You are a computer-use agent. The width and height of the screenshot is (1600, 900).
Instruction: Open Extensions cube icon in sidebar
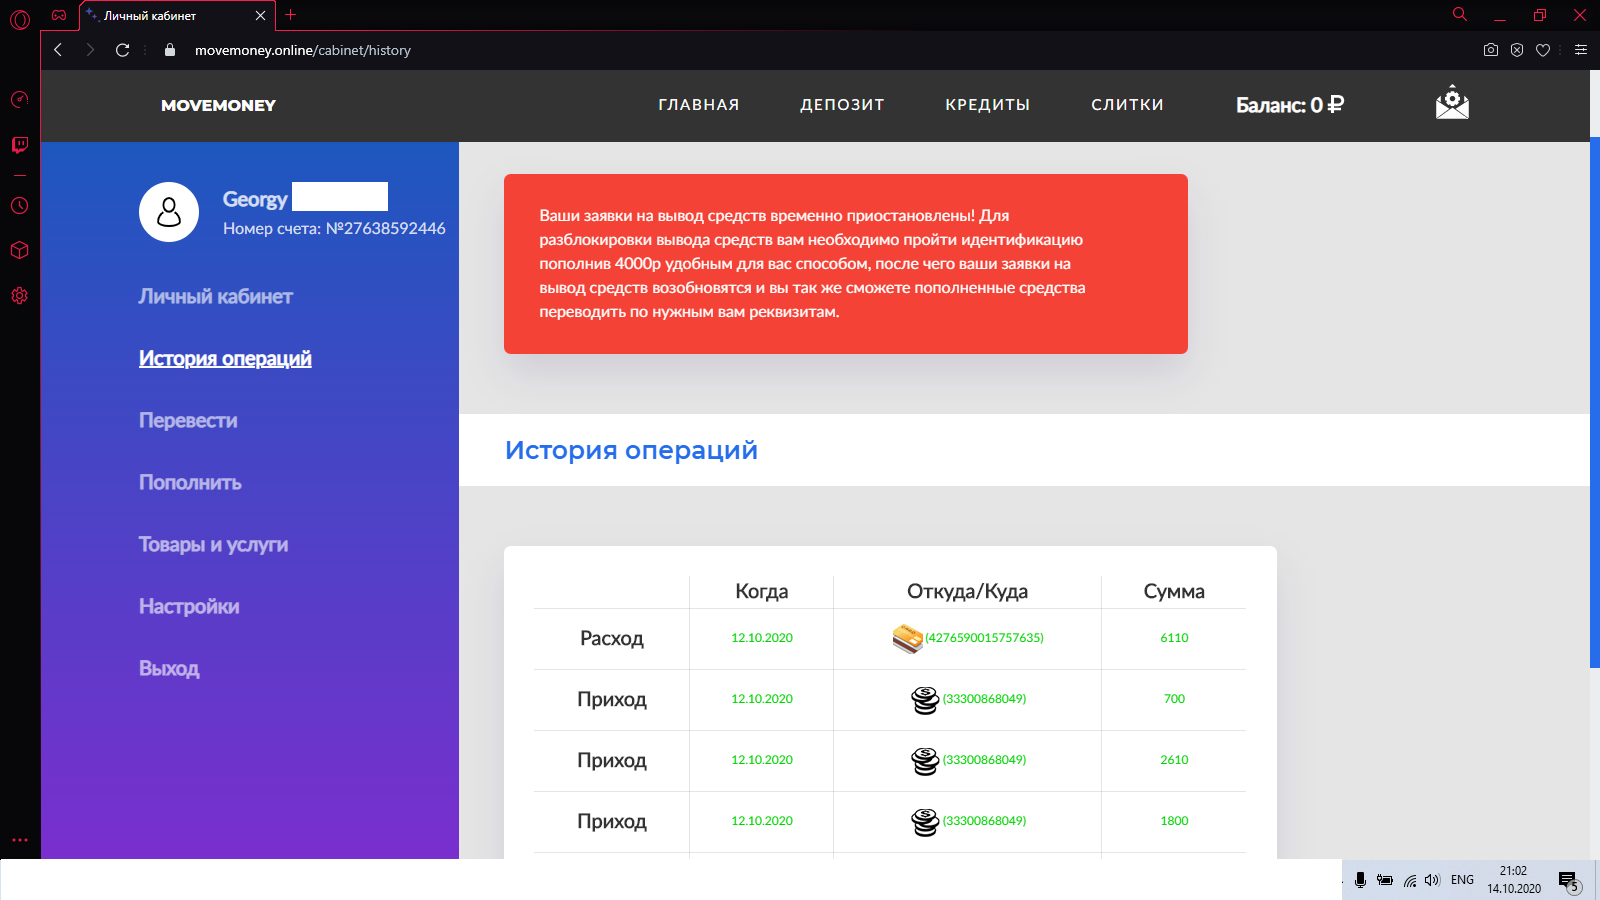(x=20, y=250)
